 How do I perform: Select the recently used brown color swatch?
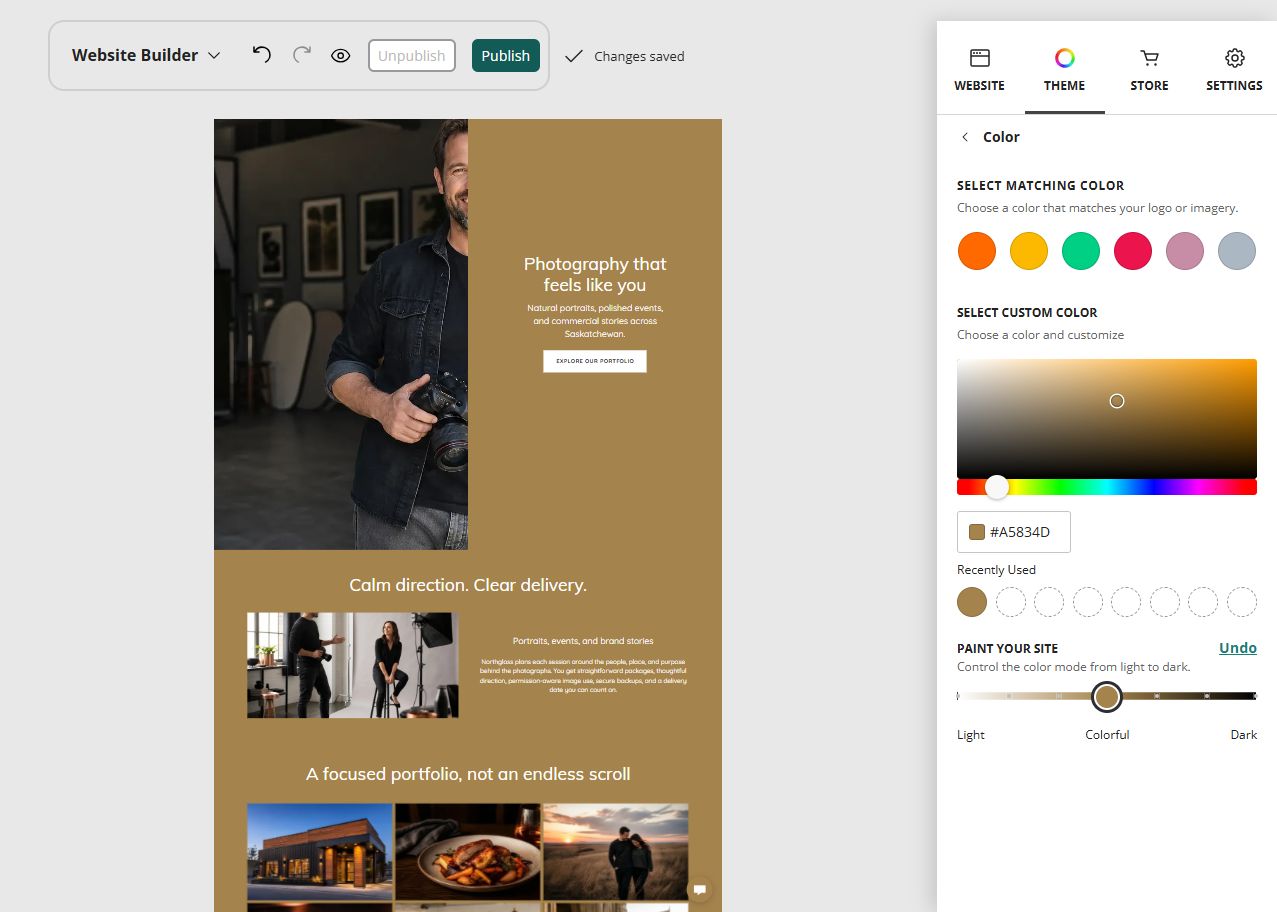tap(972, 602)
